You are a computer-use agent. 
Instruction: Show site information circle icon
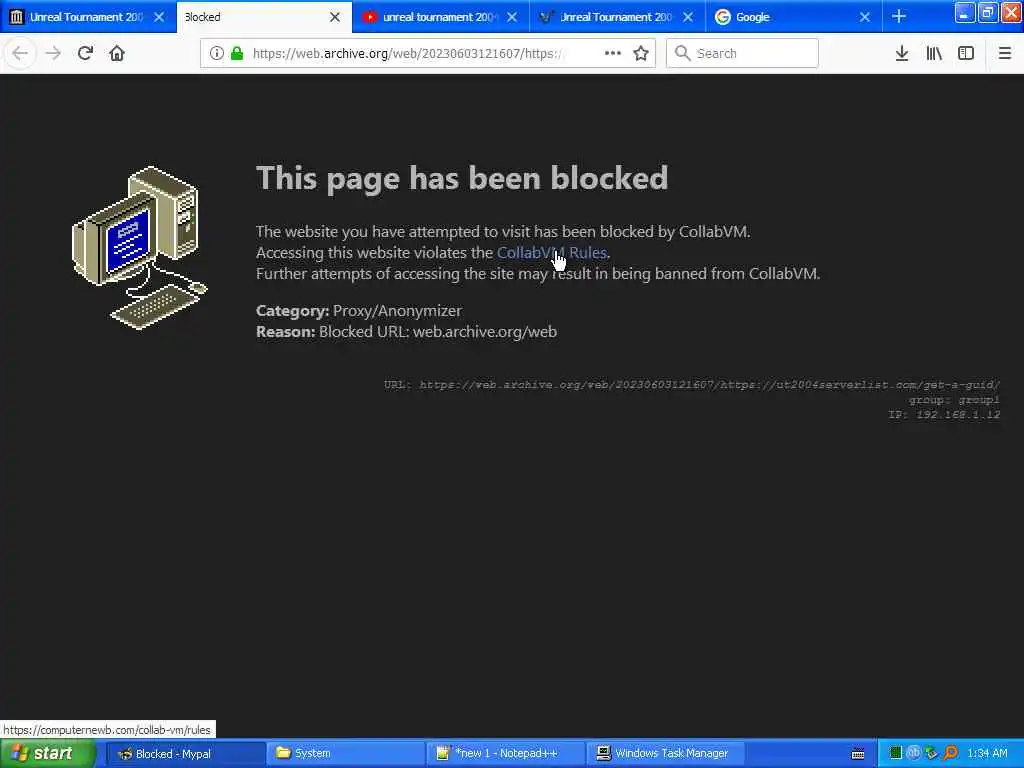[x=217, y=53]
